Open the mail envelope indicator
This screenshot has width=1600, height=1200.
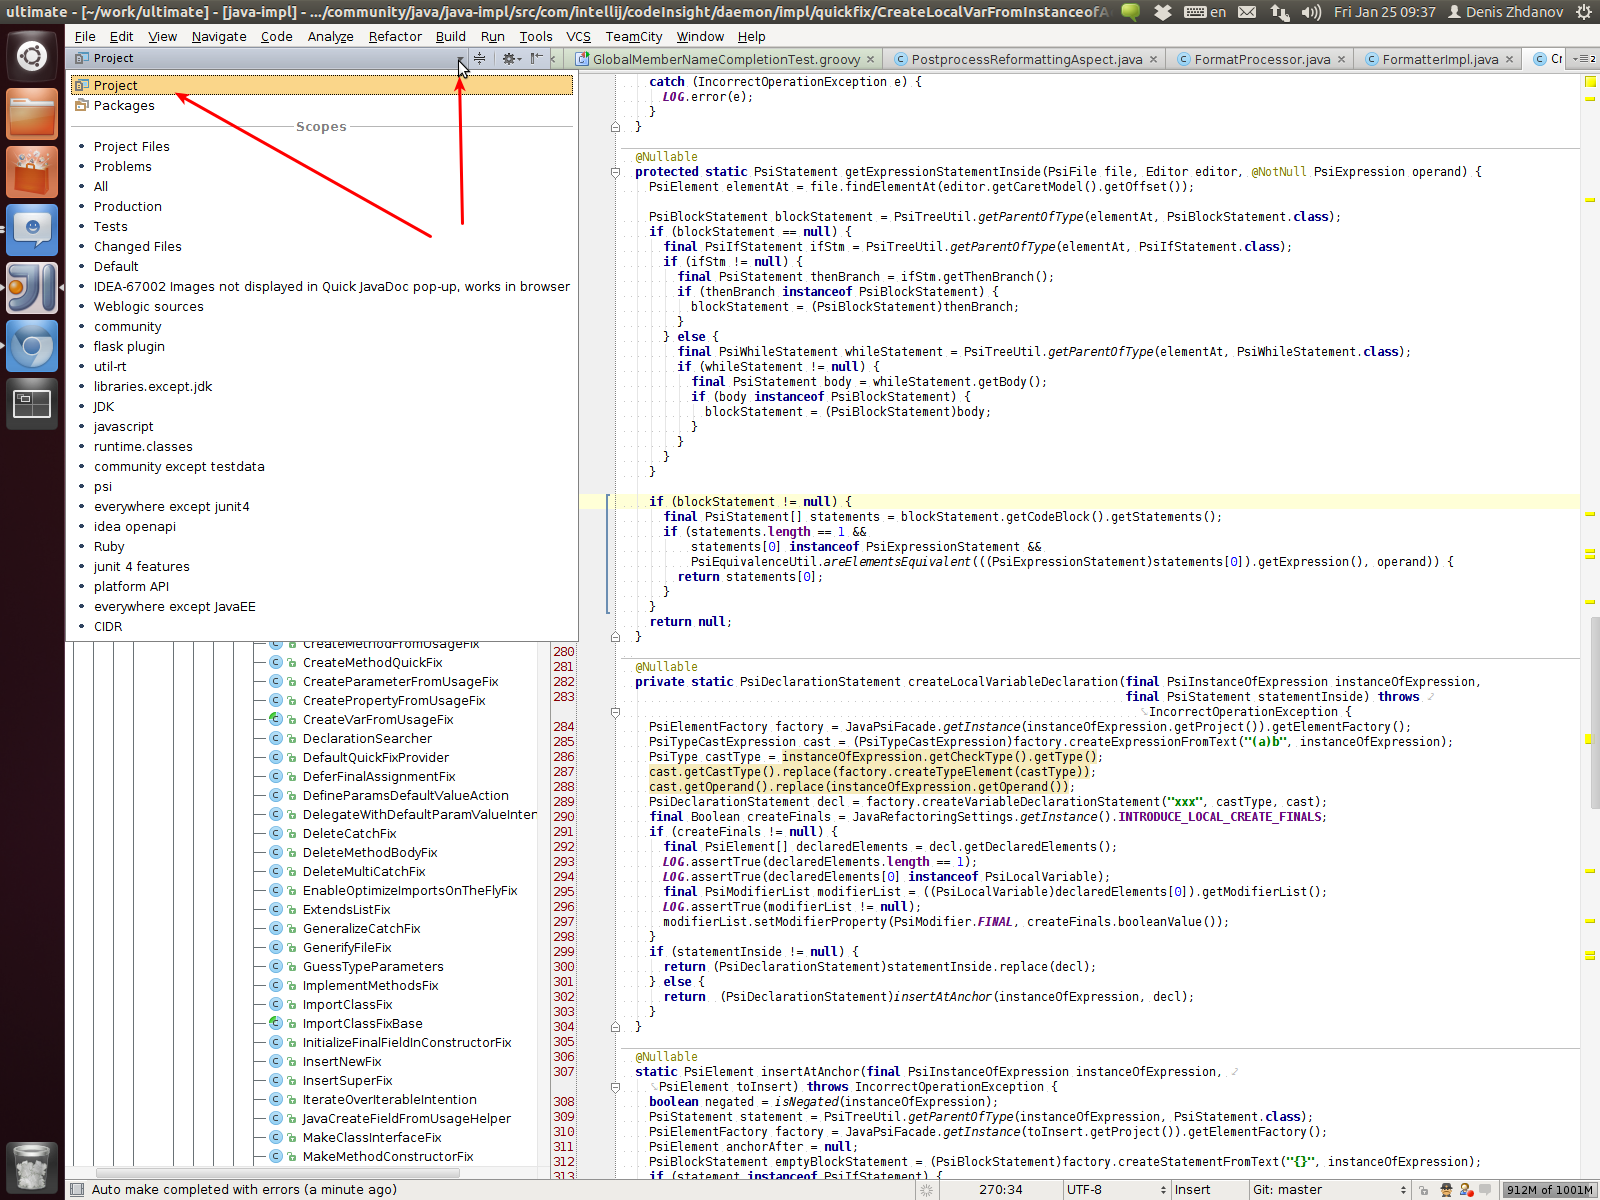1247,12
